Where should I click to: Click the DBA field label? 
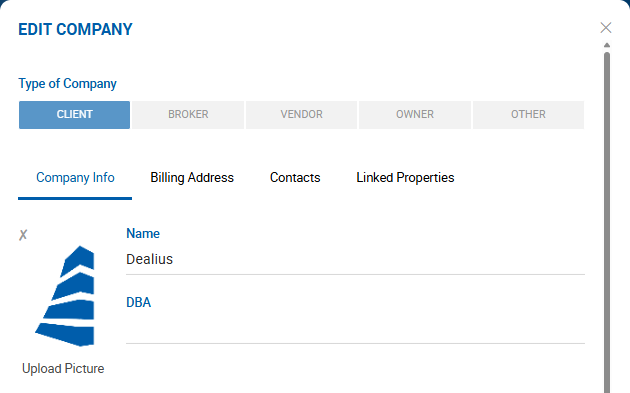[139, 302]
